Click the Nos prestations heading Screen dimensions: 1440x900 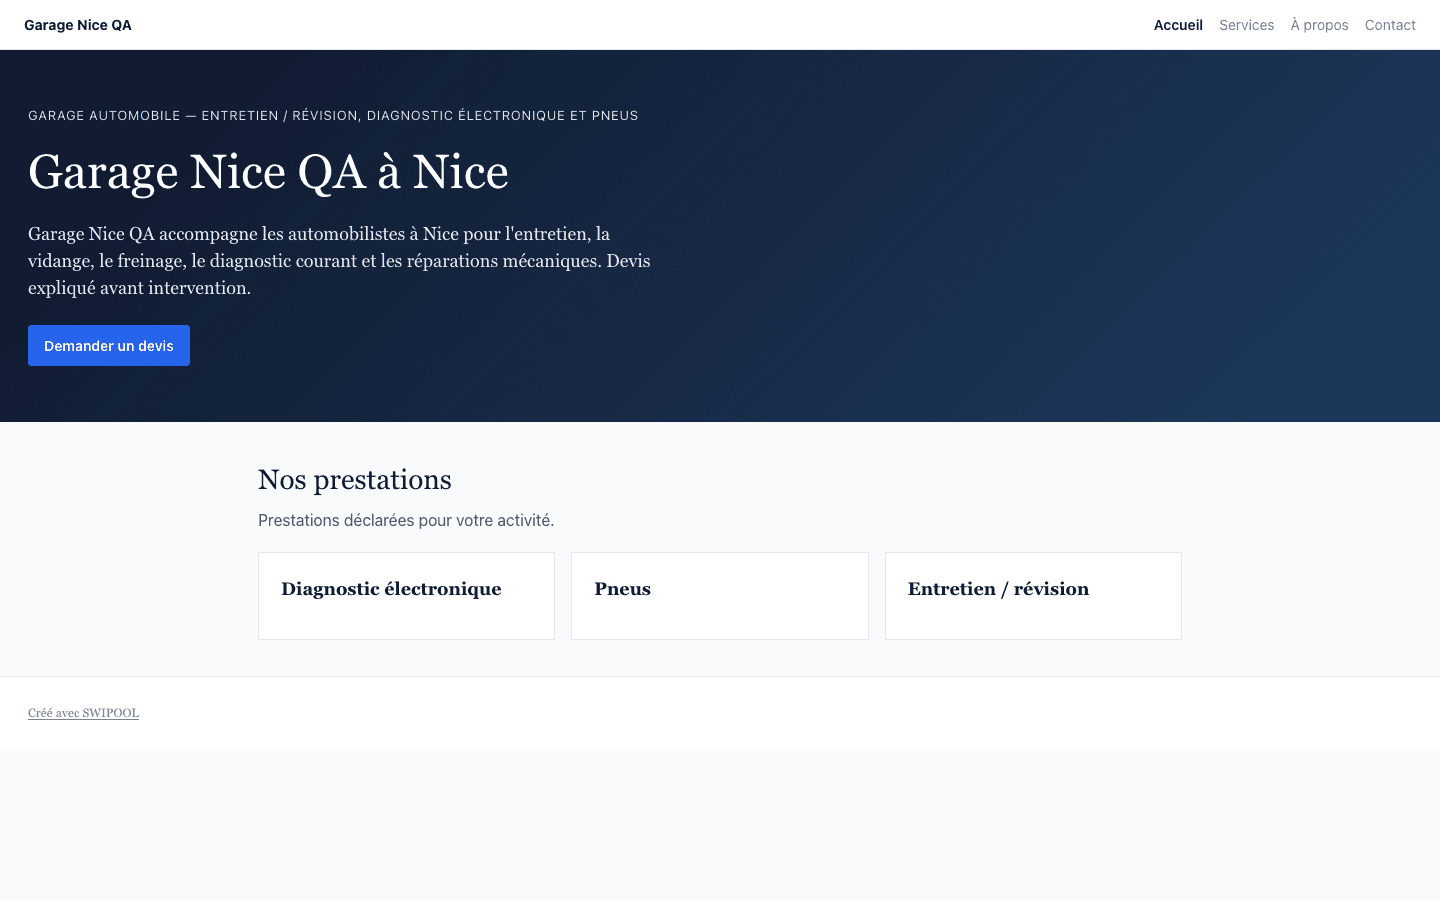[x=355, y=480]
